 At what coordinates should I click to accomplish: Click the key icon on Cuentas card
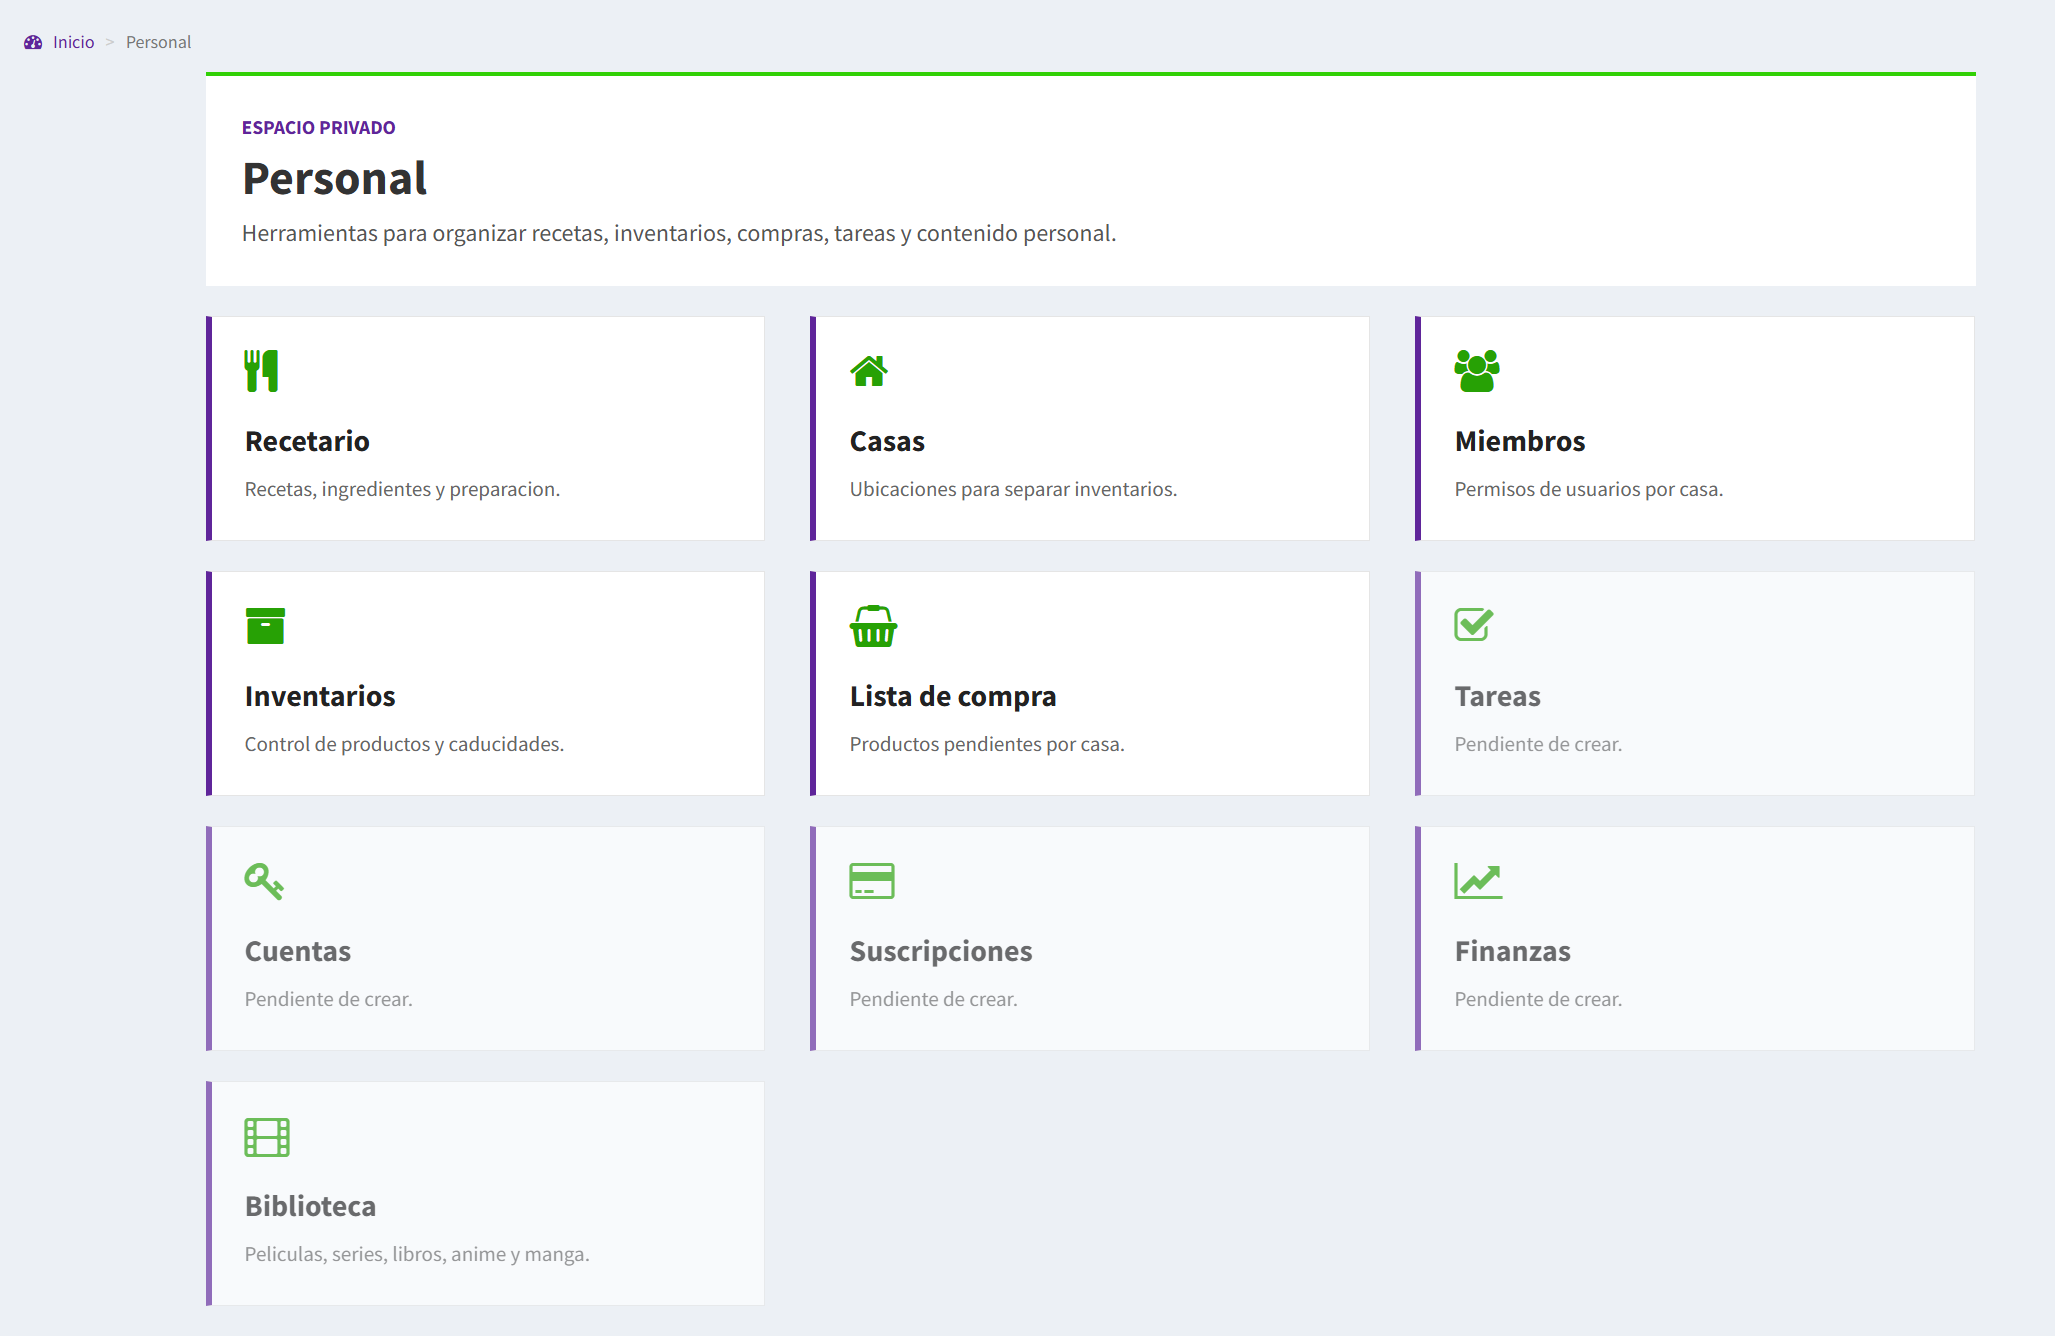click(264, 881)
